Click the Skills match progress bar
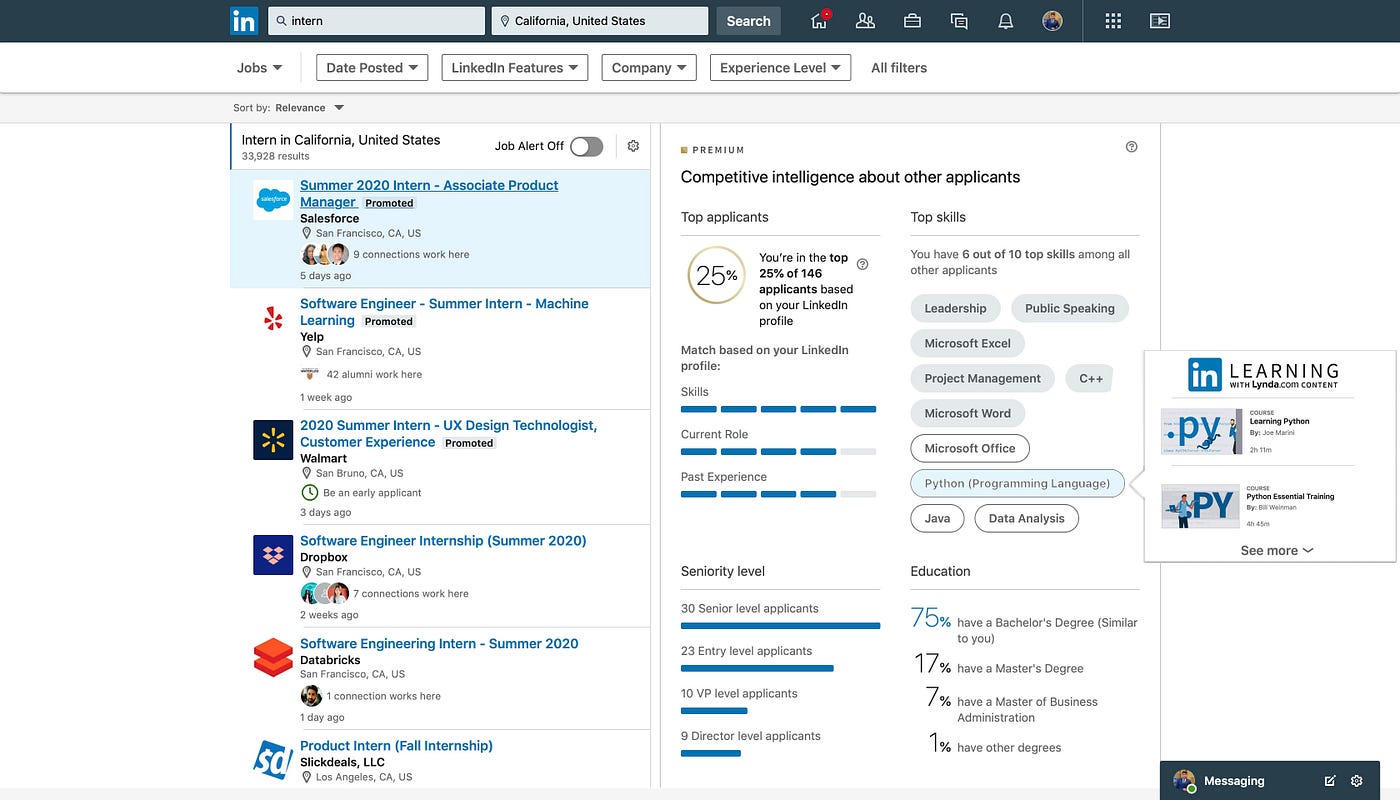The image size is (1400, 800). pyautogui.click(x=778, y=409)
